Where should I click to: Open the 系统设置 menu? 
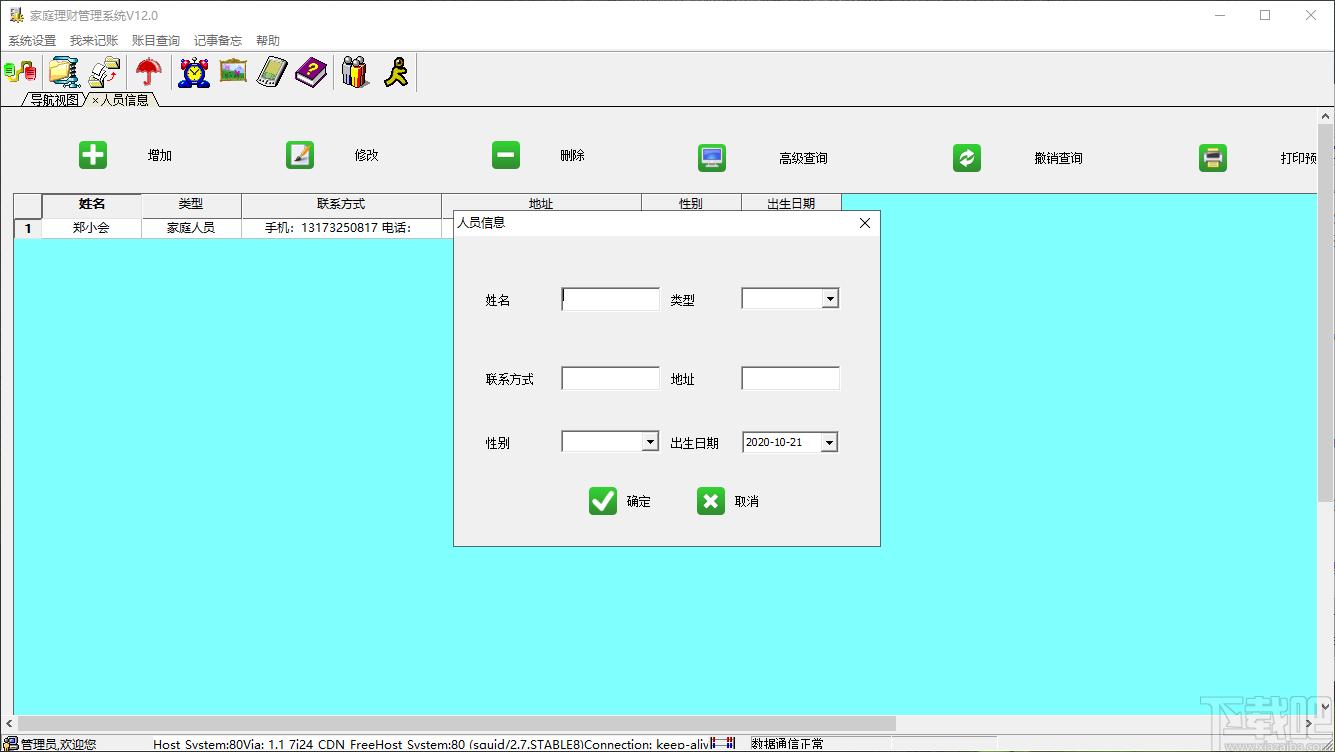coord(32,41)
